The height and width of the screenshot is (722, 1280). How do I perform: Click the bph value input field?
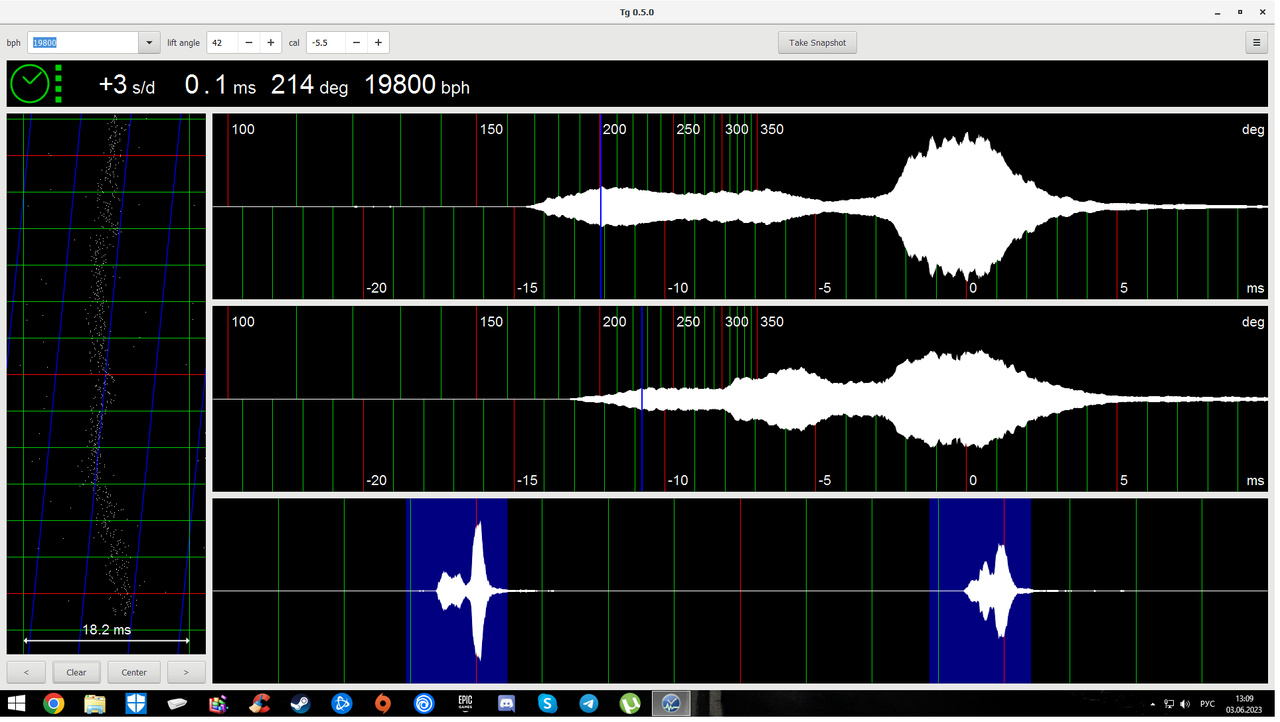point(82,43)
